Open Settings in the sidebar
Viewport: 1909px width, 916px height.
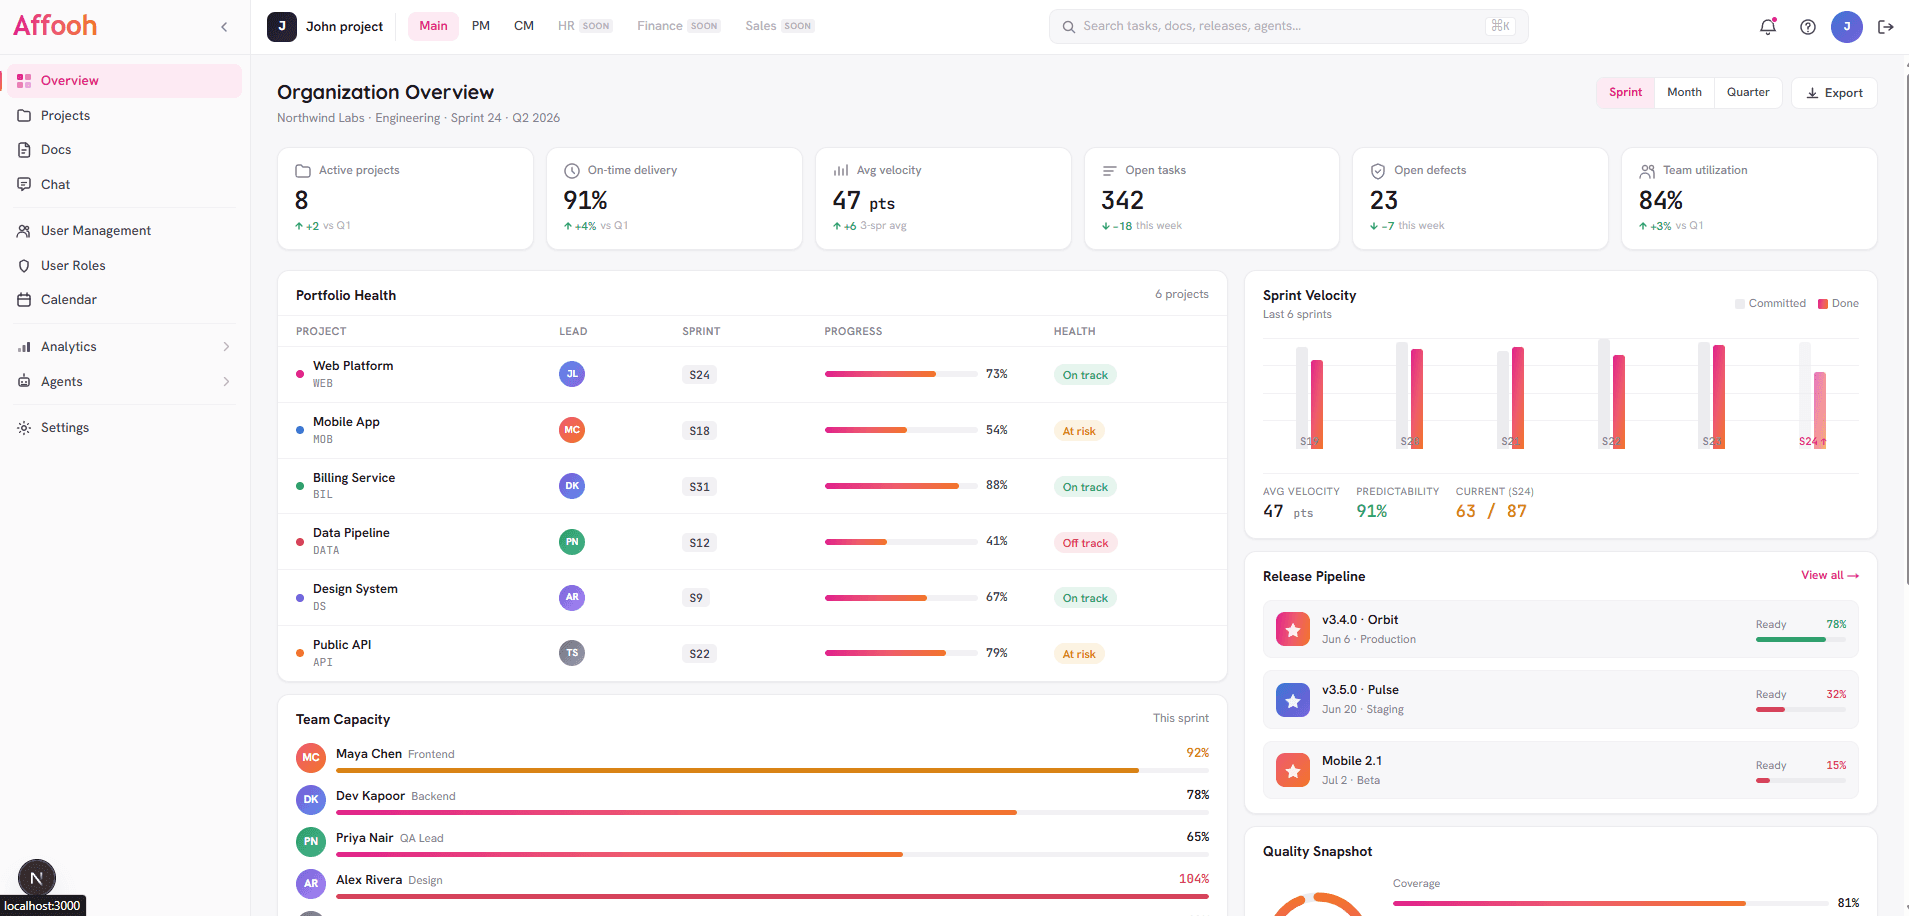click(125, 428)
